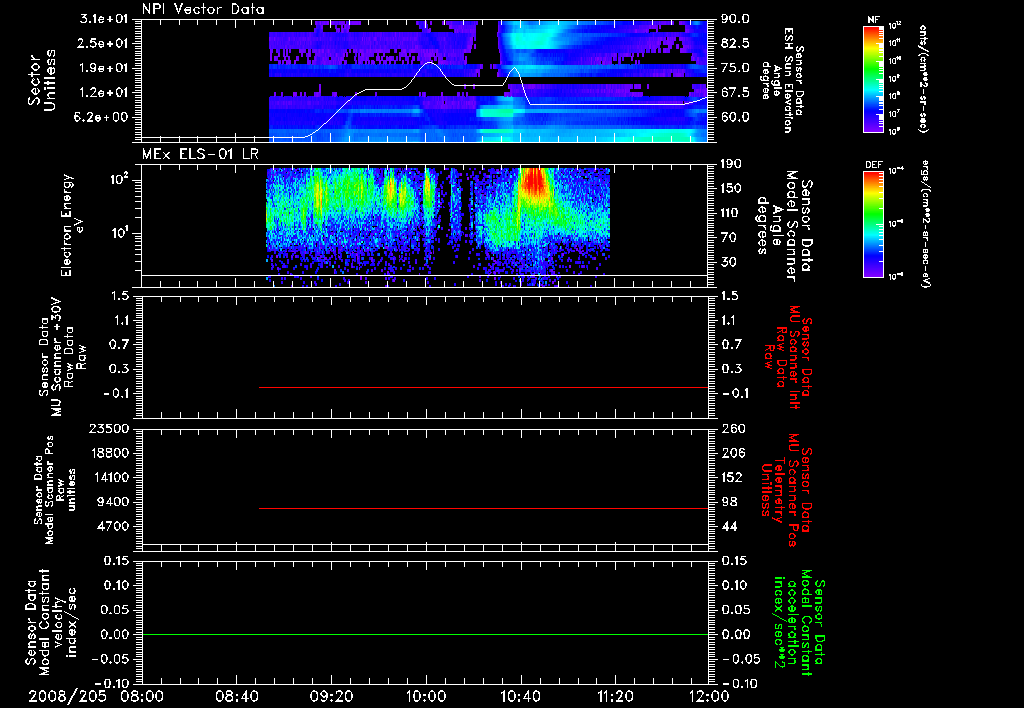Click the '23500' scanner position tick label
Image resolution: width=1024 pixels, height=708 pixels.
pyautogui.click(x=109, y=429)
